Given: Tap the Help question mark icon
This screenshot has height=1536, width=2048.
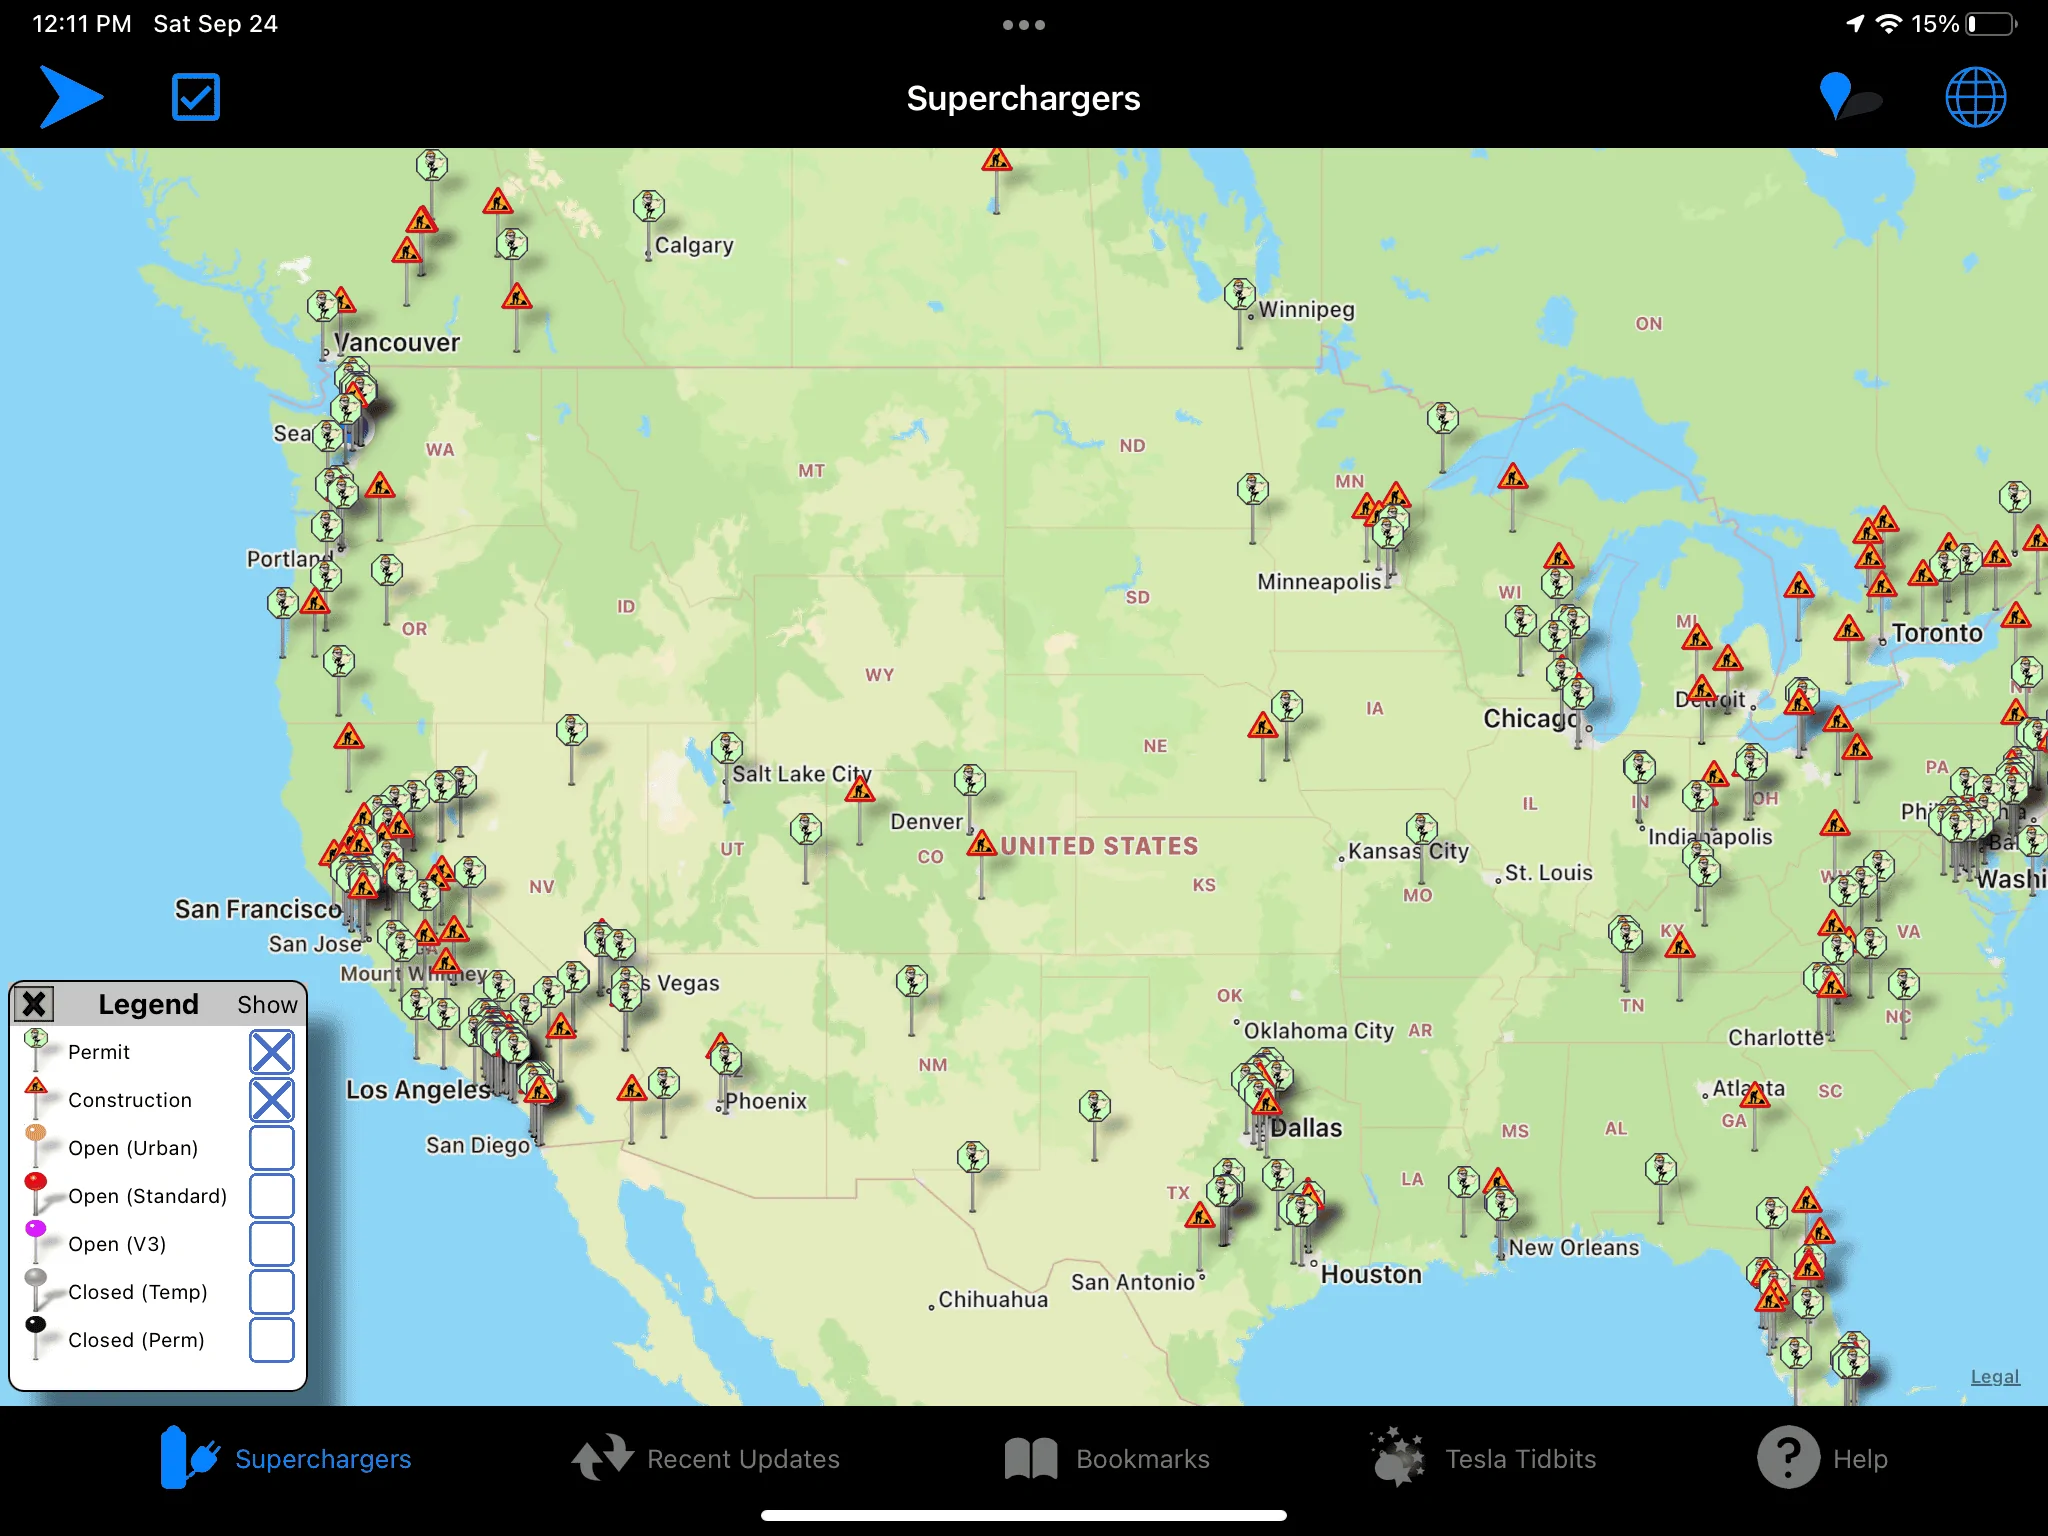Looking at the screenshot, I should tap(1788, 1458).
